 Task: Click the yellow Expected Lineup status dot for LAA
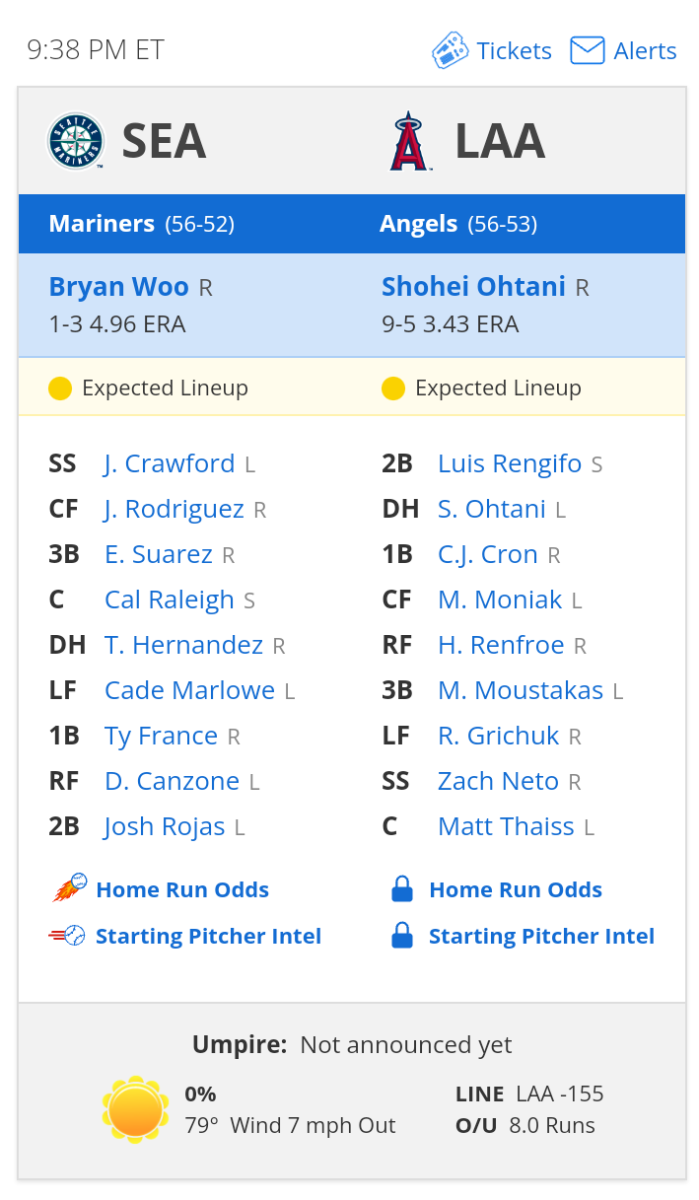[393, 388]
